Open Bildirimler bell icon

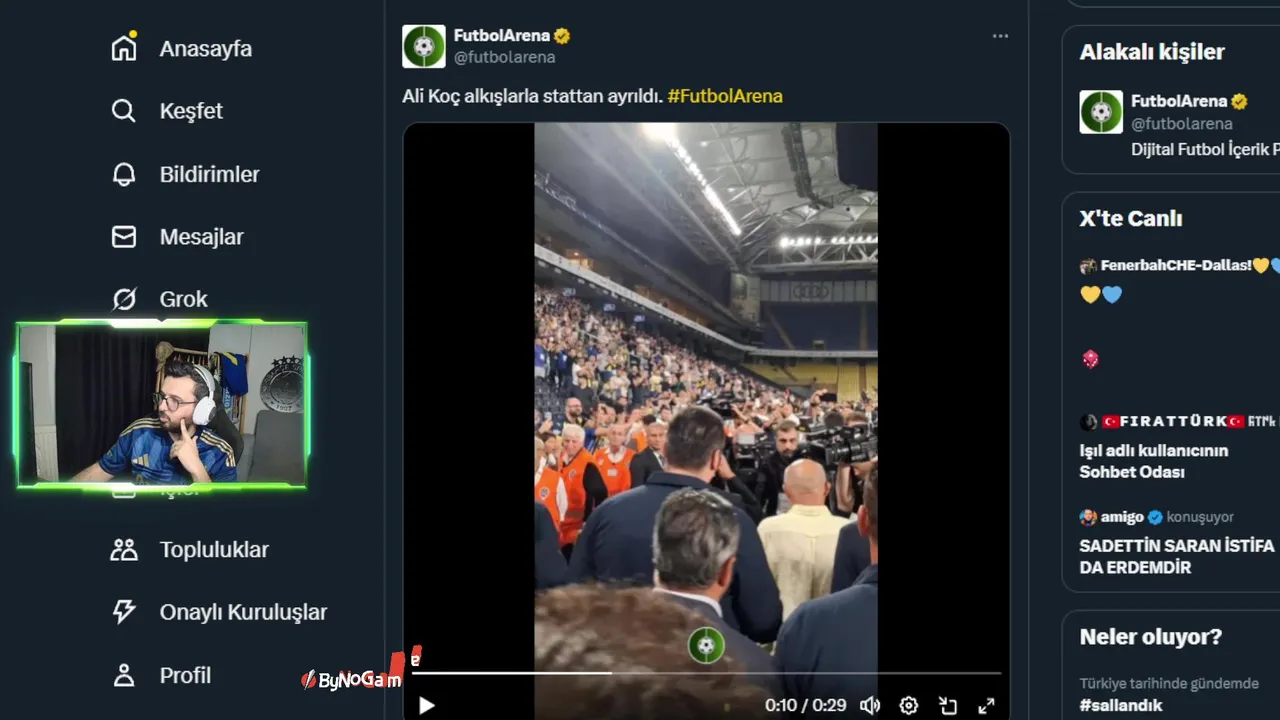[x=124, y=174]
